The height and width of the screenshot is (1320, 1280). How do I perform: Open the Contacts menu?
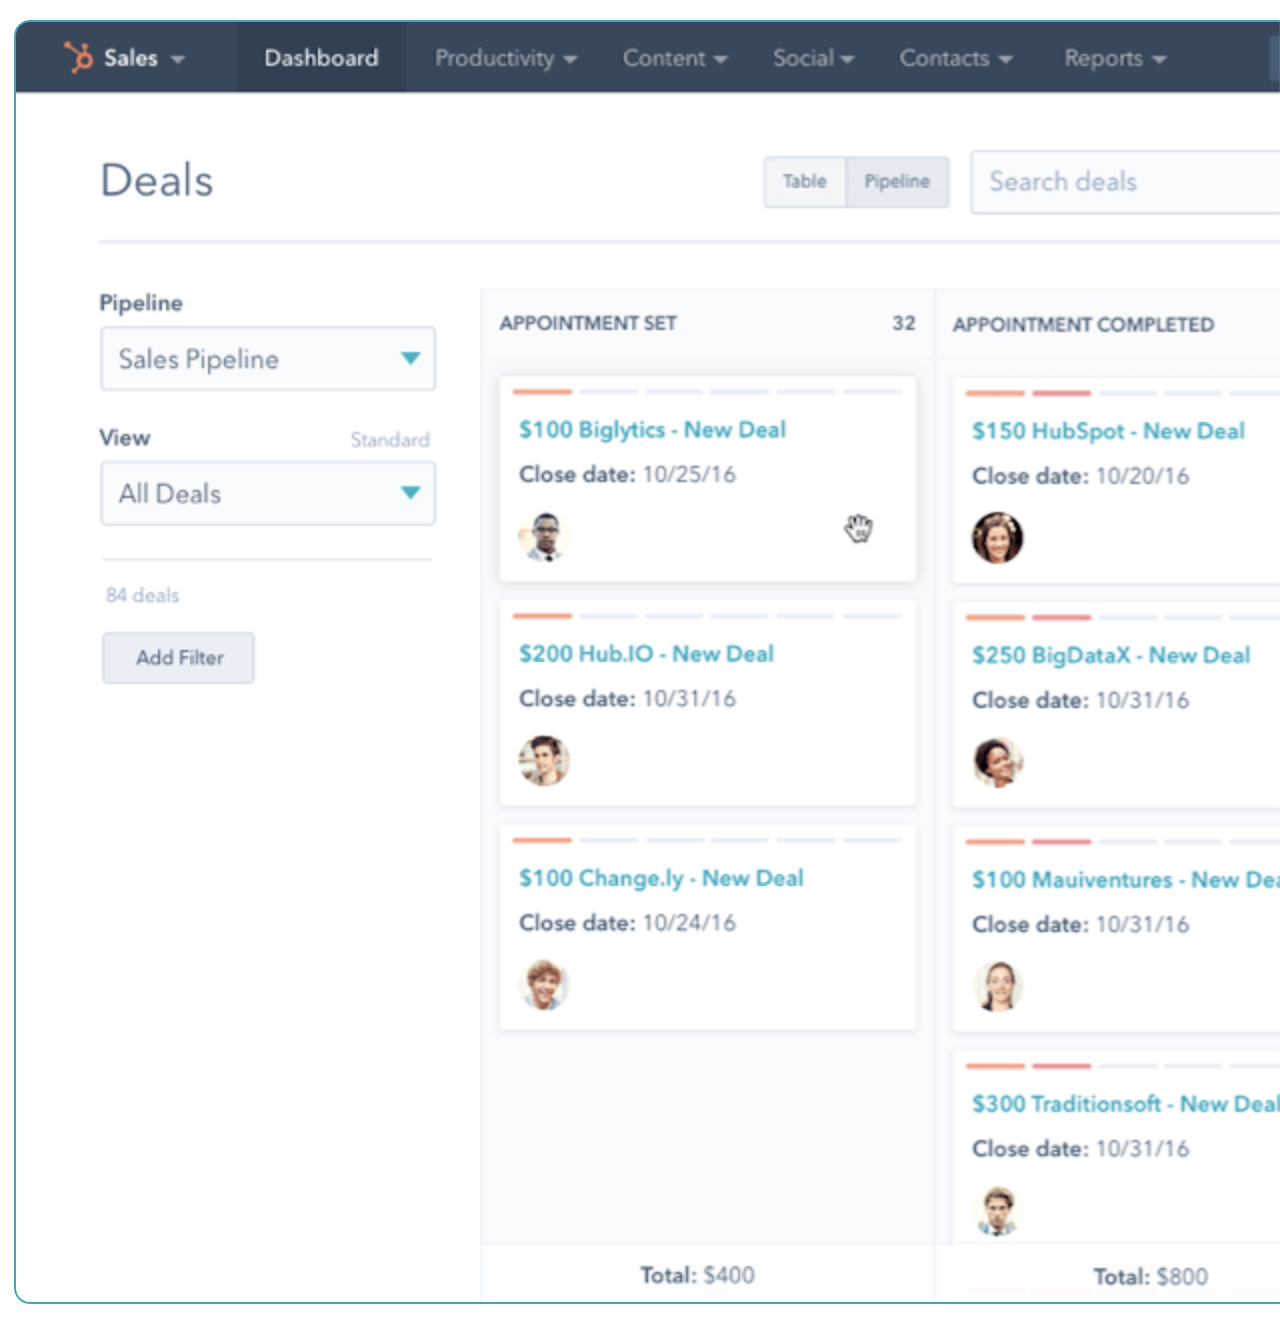pyautogui.click(x=956, y=58)
